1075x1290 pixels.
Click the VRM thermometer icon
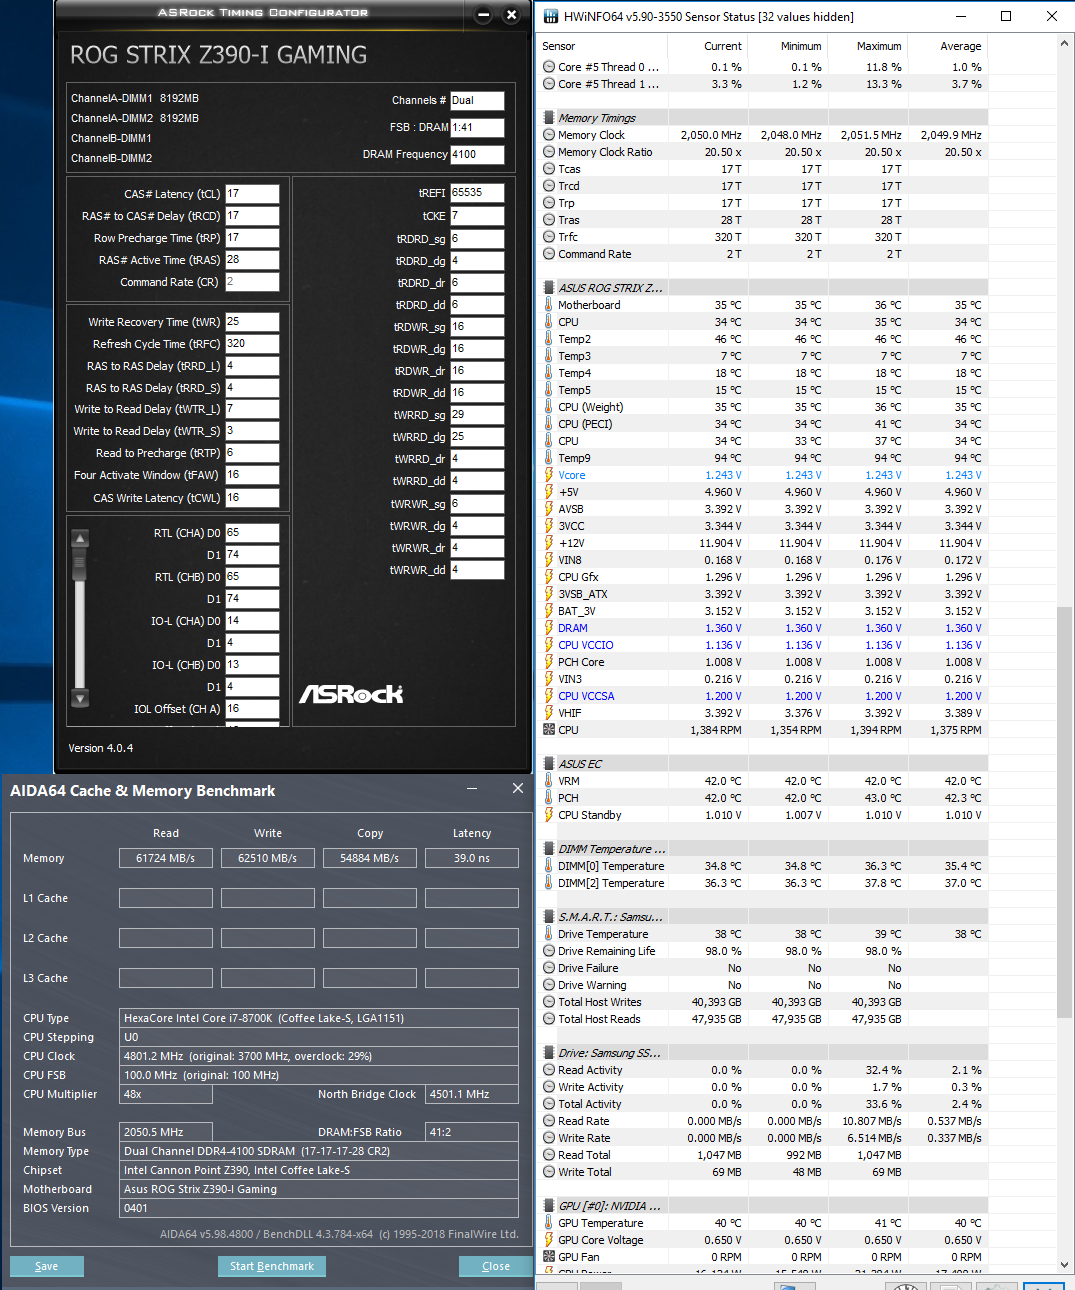(549, 781)
